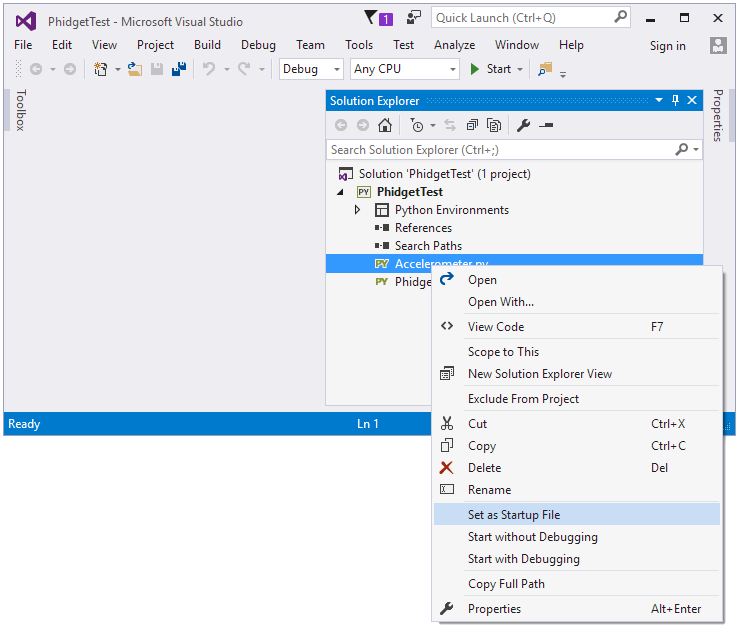
Task: Select the Solution 'PhidgetTest' root node
Action: pos(445,174)
